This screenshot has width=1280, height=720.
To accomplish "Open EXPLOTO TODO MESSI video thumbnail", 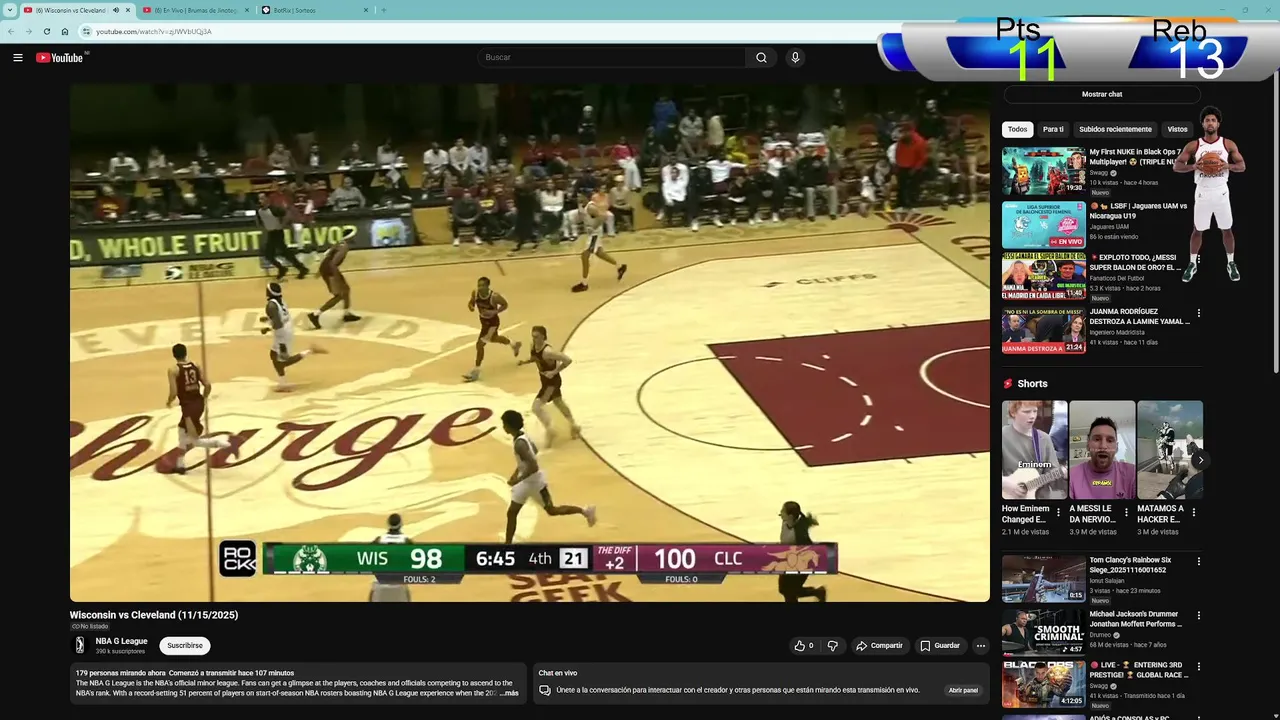I will pos(1044,276).
